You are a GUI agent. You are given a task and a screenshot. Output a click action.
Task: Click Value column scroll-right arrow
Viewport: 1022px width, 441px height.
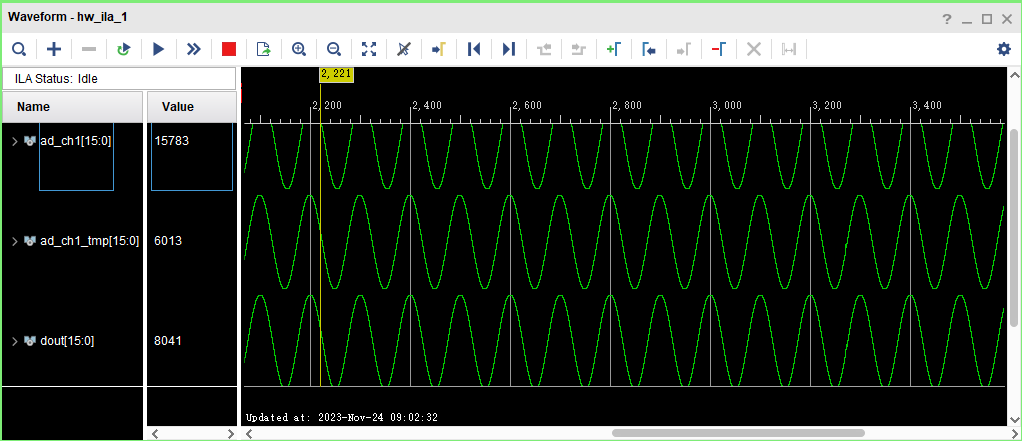tap(230, 433)
